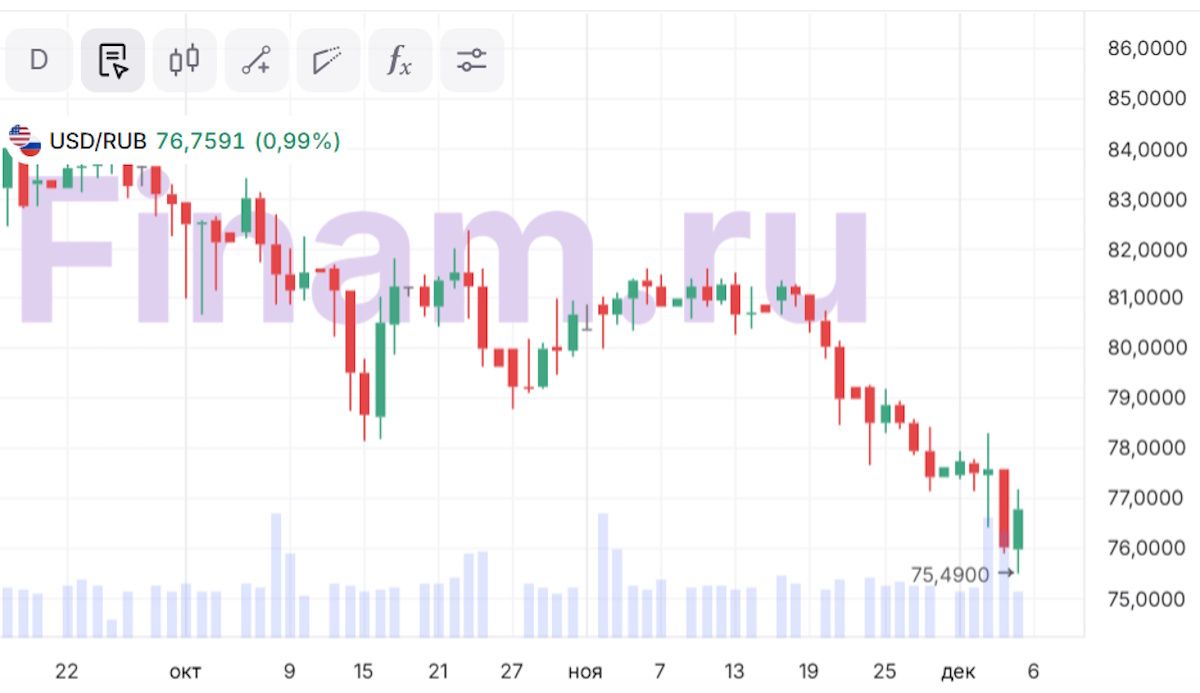Click the date label 15 on time axis
The image size is (1200, 693).
(363, 672)
